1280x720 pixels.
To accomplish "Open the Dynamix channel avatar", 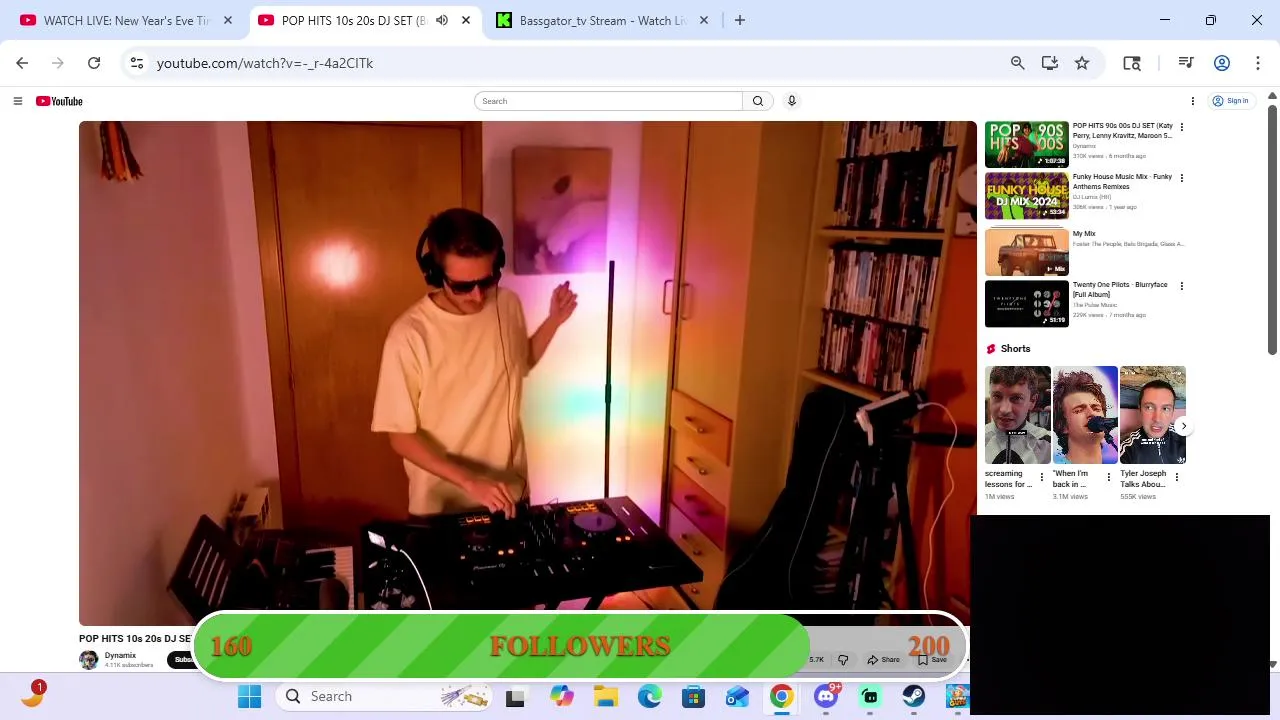I will 89,660.
